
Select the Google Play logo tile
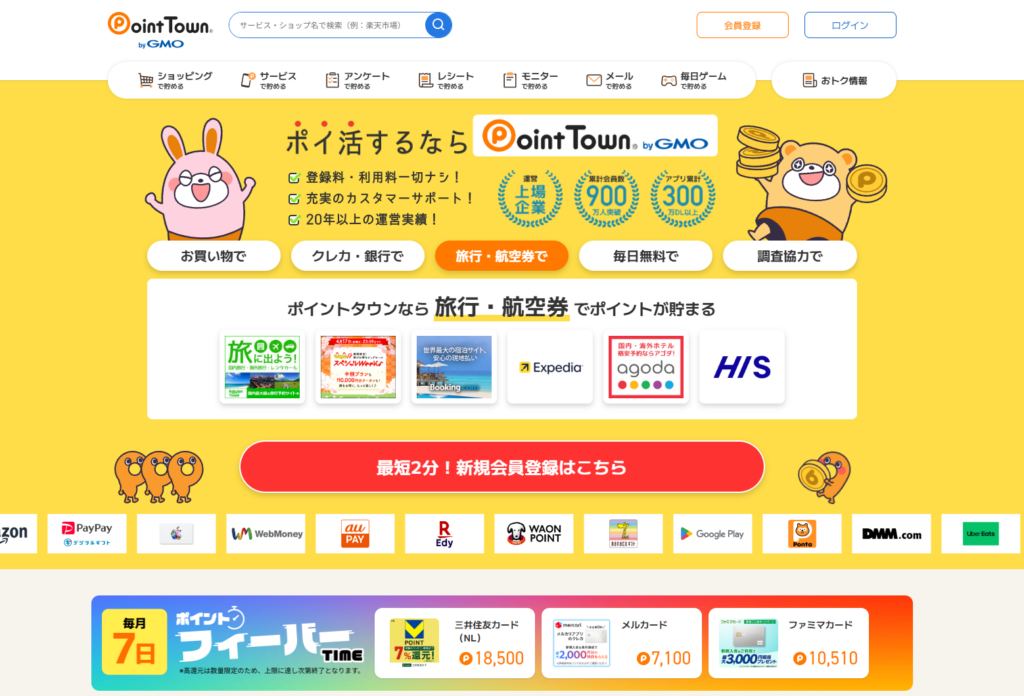[712, 533]
